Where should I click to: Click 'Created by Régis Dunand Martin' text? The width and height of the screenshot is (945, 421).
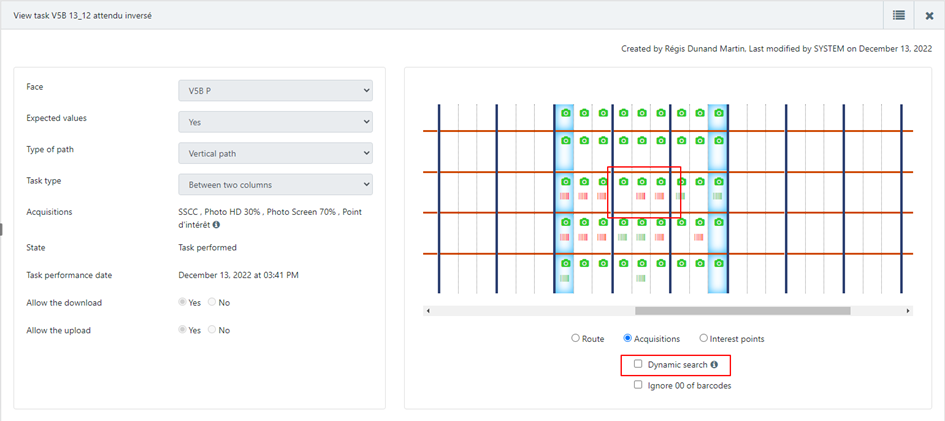click(x=683, y=49)
